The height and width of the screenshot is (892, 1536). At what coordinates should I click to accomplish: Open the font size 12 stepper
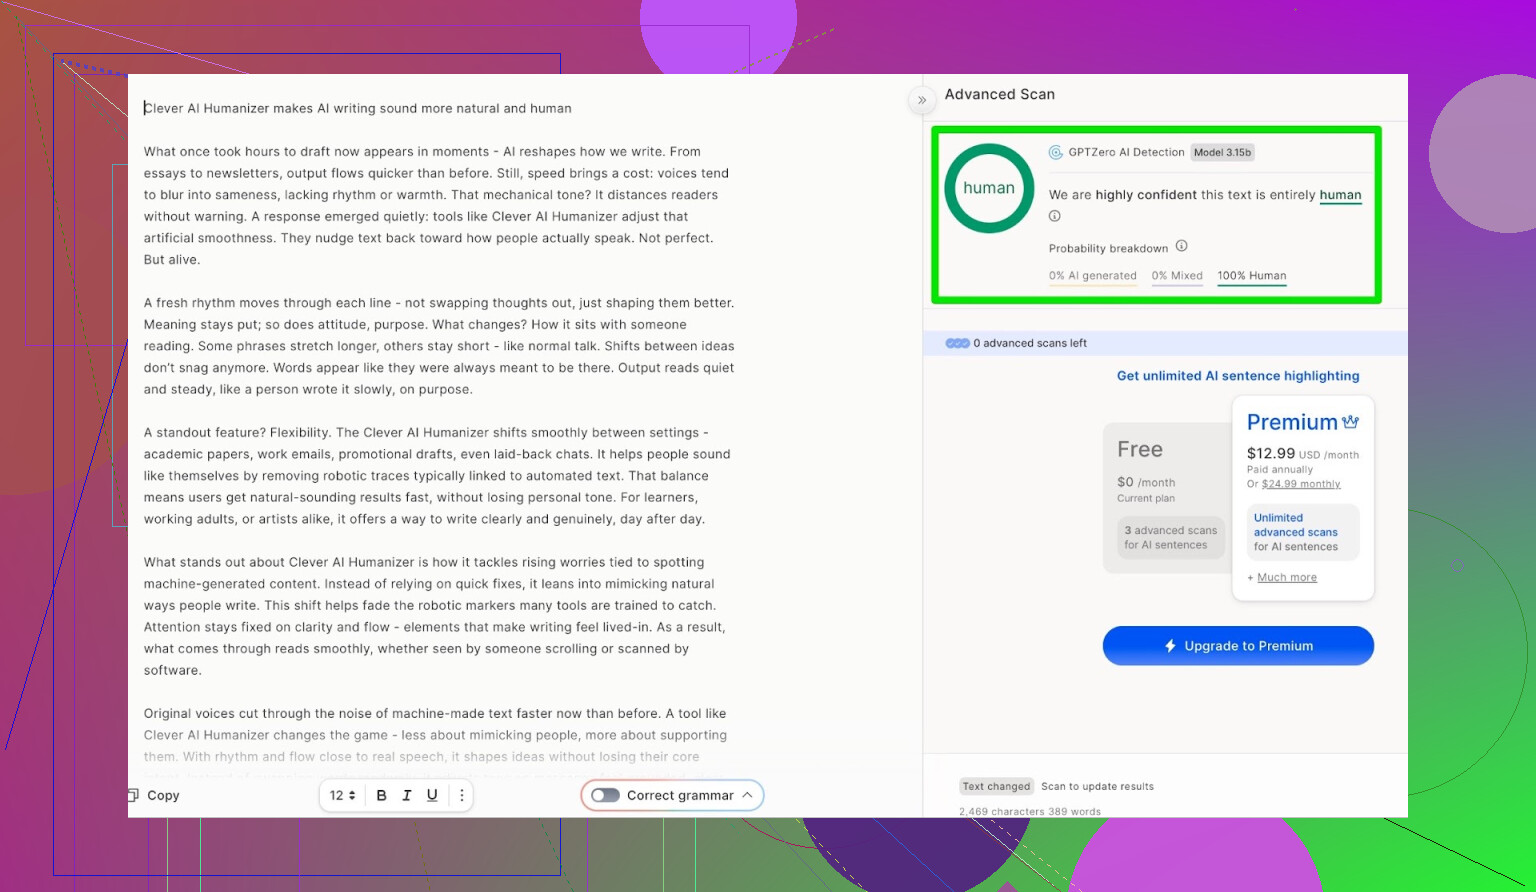pos(343,795)
